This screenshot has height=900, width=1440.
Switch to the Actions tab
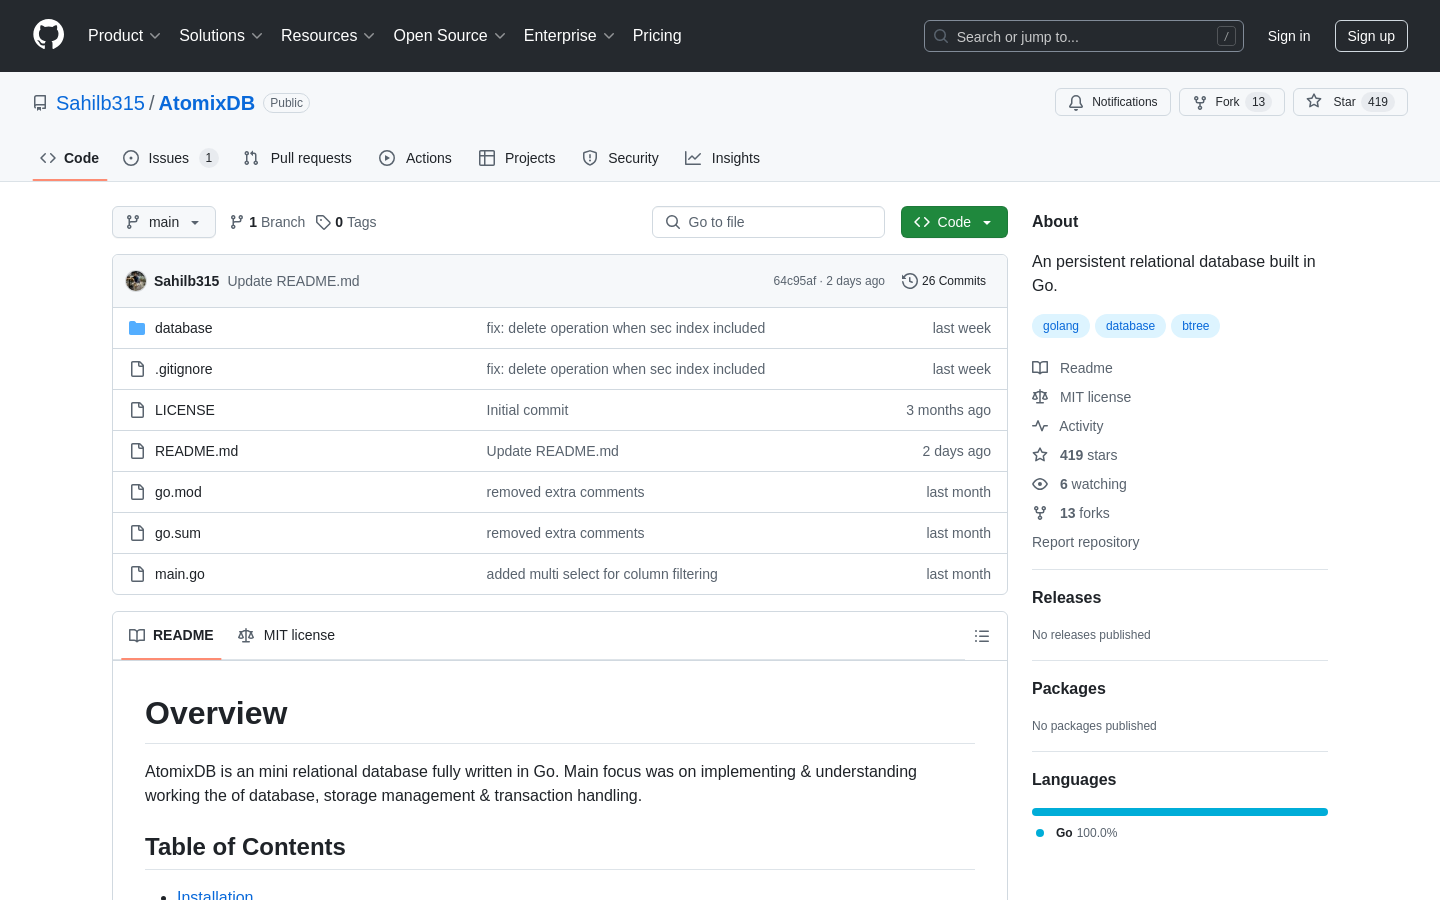(416, 158)
